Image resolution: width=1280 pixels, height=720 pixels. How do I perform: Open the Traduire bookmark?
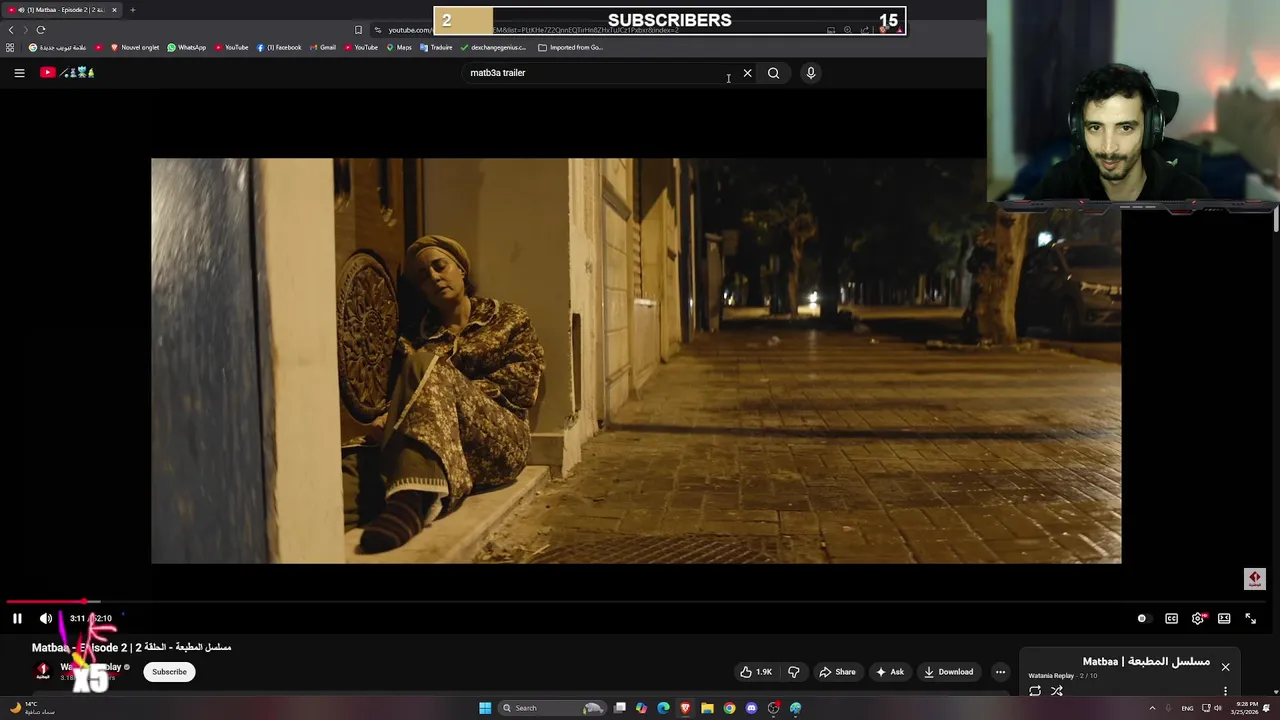coord(436,47)
